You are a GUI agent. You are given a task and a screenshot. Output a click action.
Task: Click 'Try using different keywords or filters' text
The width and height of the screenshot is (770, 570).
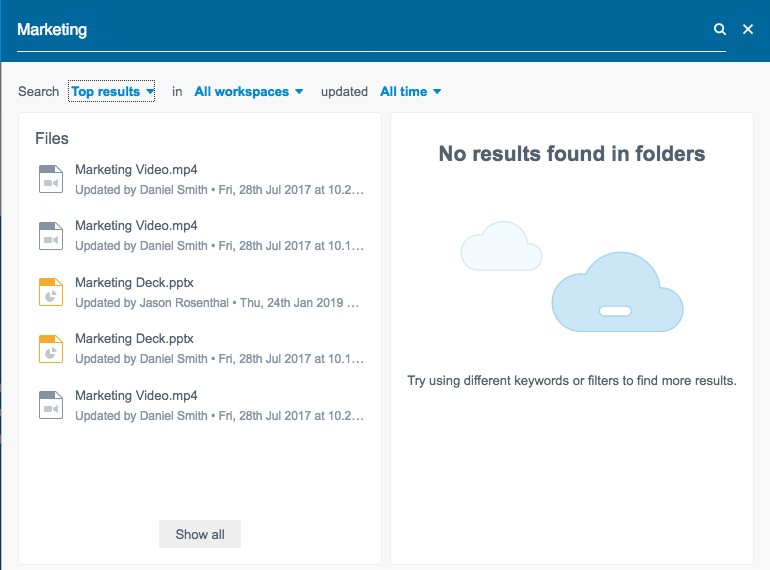click(572, 380)
